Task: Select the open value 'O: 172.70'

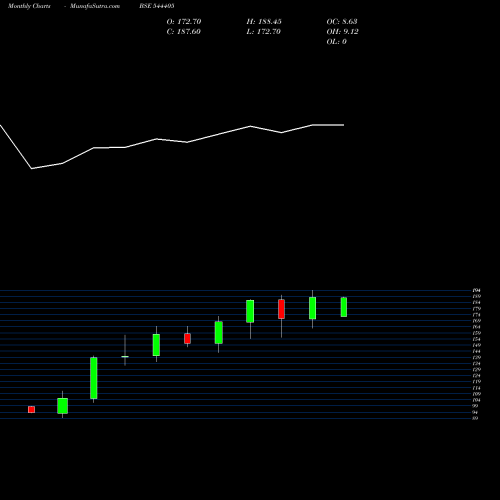Action: pyautogui.click(x=184, y=21)
